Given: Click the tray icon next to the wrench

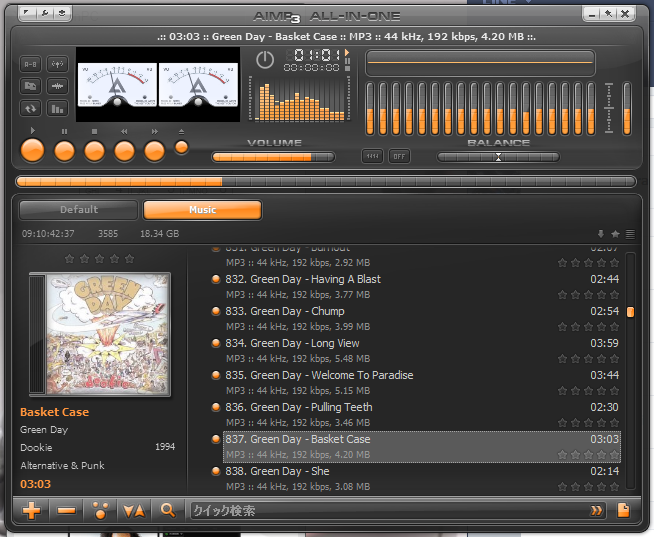Looking at the screenshot, I should click(x=62, y=13).
